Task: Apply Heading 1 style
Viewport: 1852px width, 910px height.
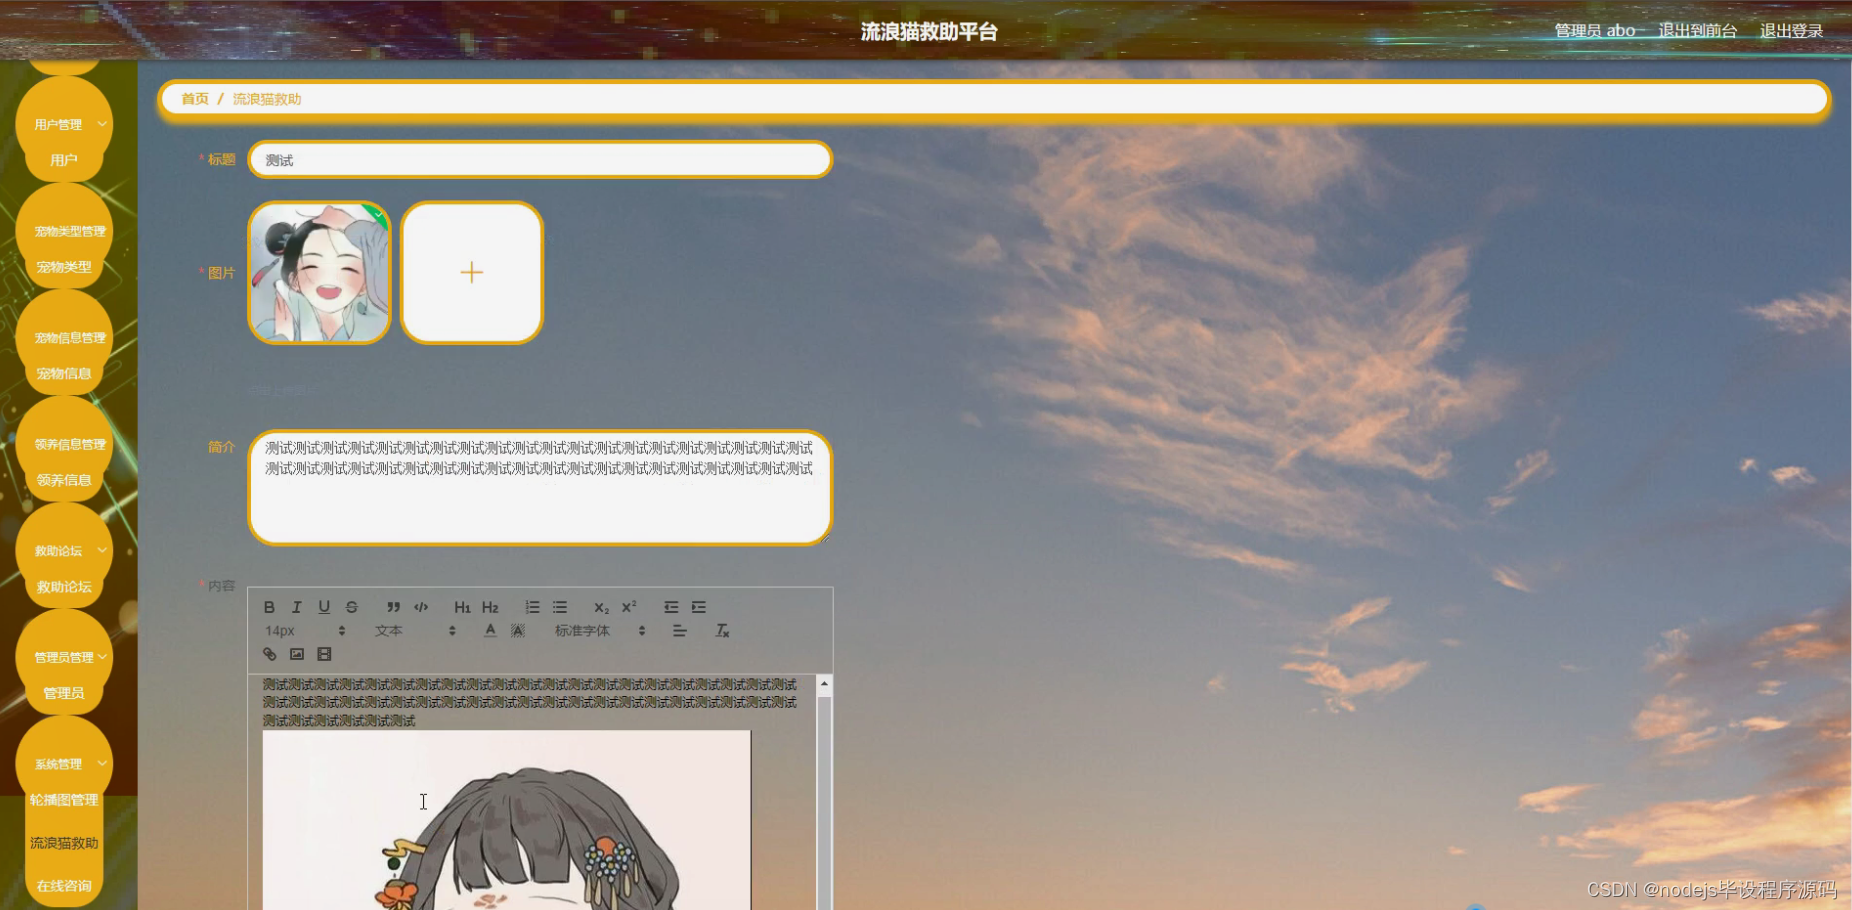Action: click(462, 607)
